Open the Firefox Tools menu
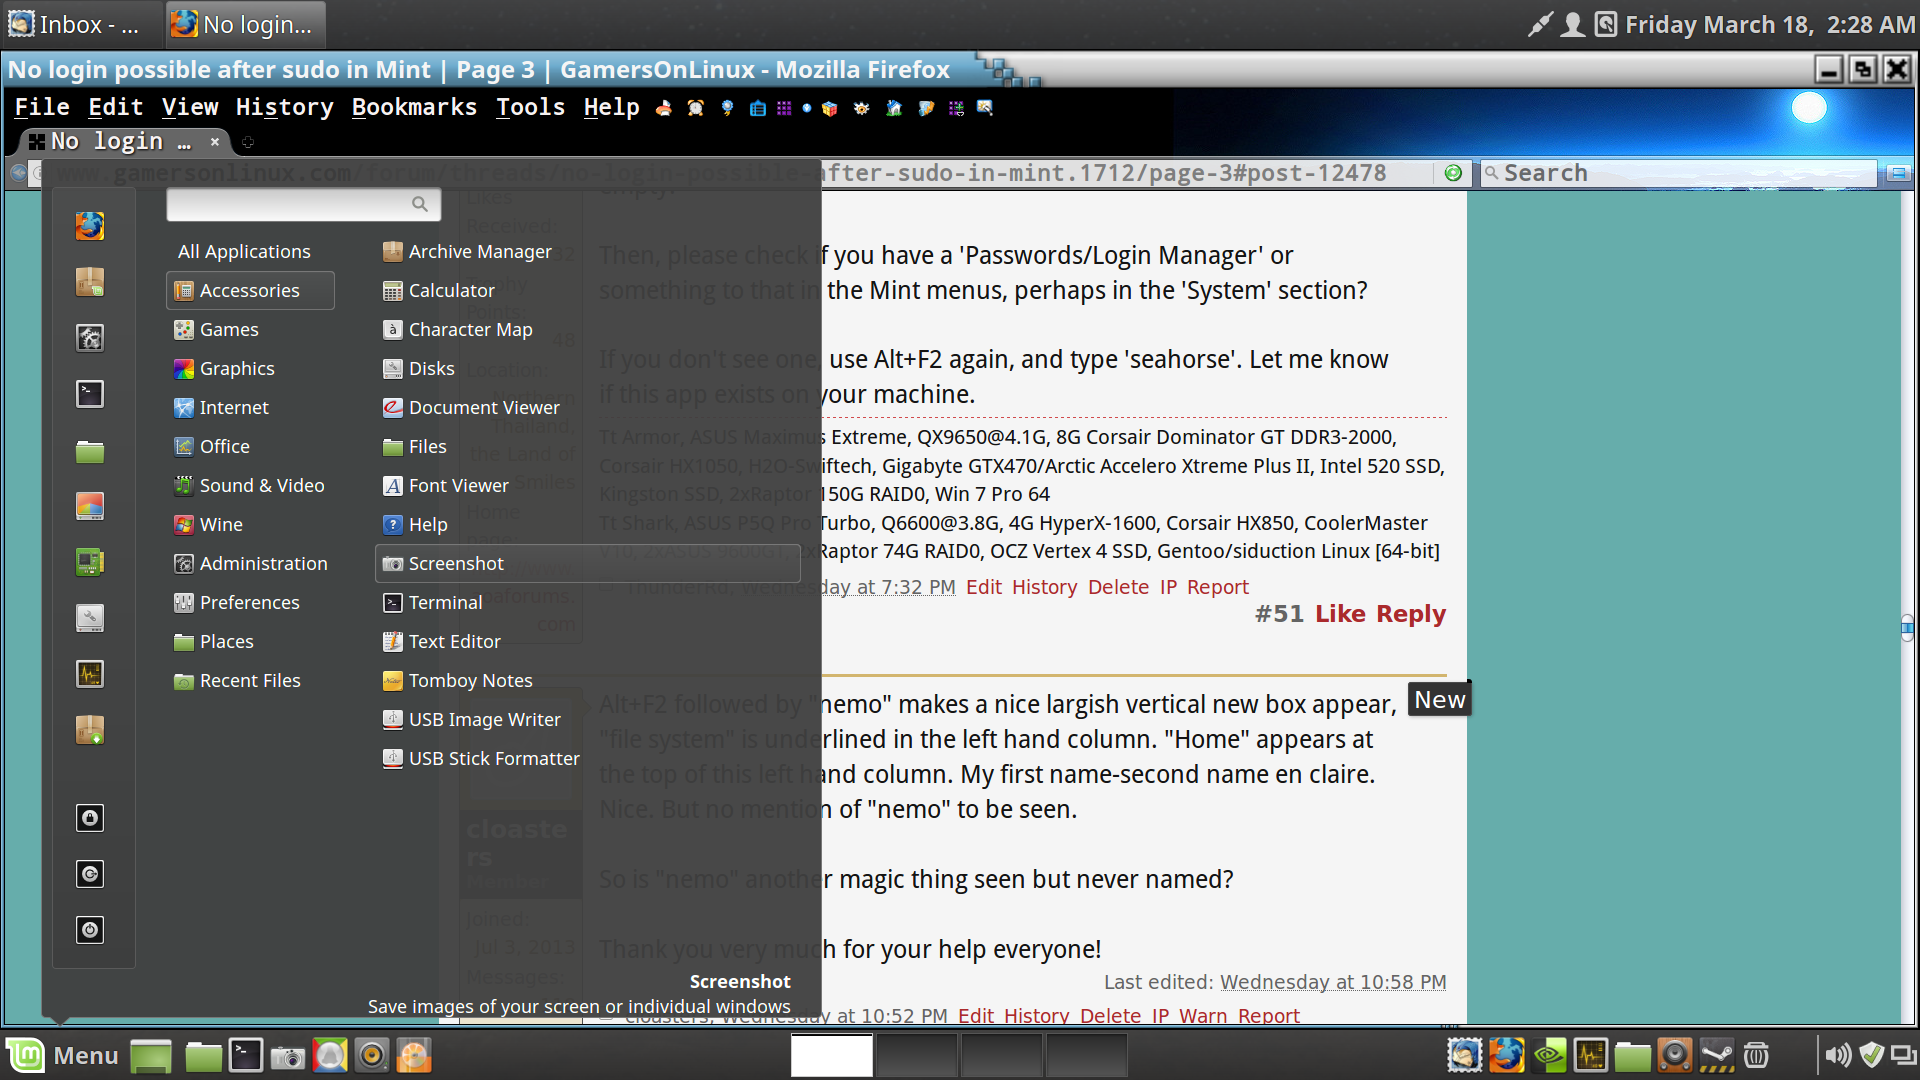Screen dimensions: 1920x1080 point(530,107)
